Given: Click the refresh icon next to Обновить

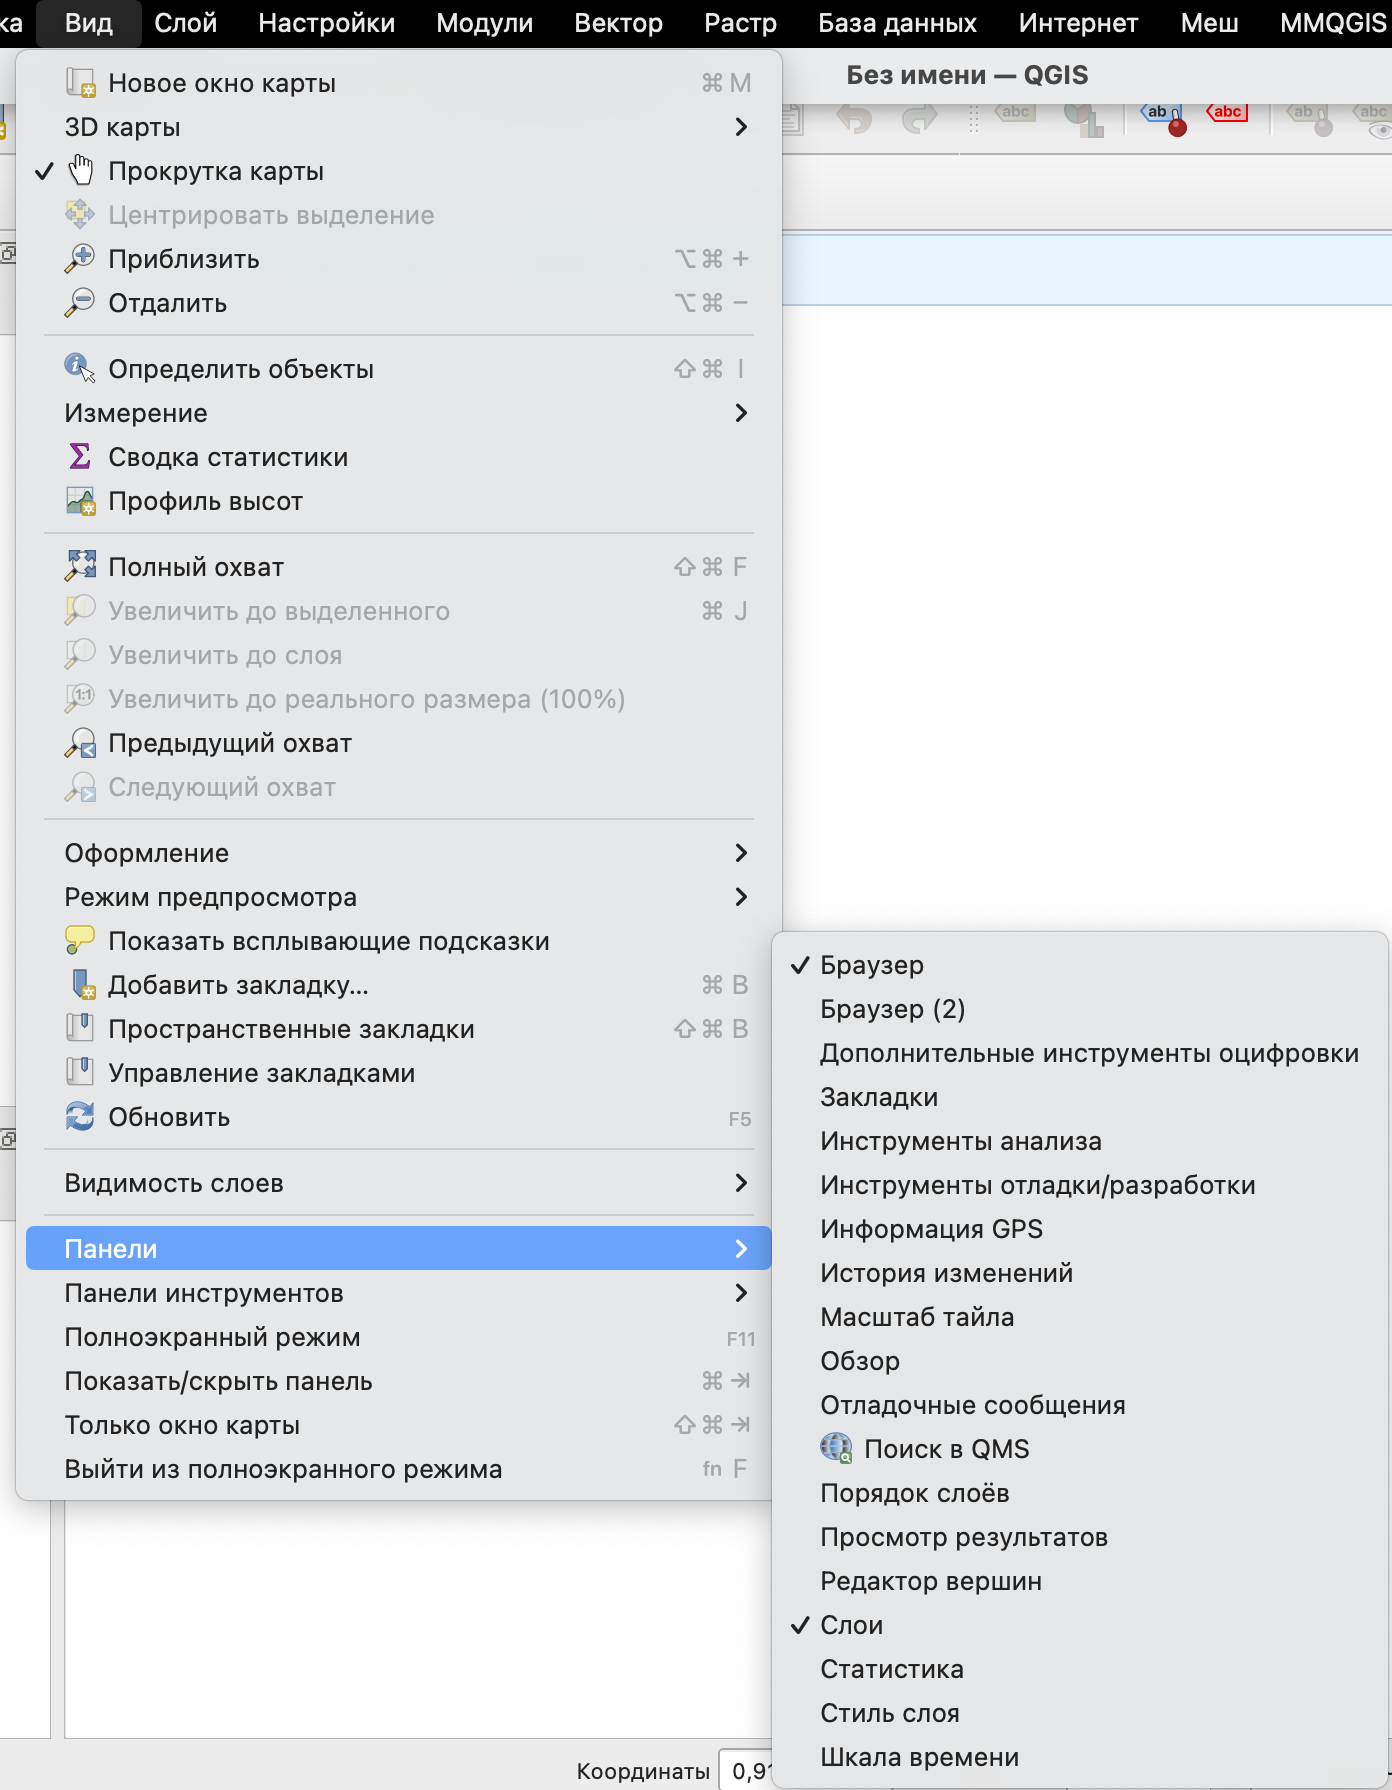Looking at the screenshot, I should click(80, 1116).
